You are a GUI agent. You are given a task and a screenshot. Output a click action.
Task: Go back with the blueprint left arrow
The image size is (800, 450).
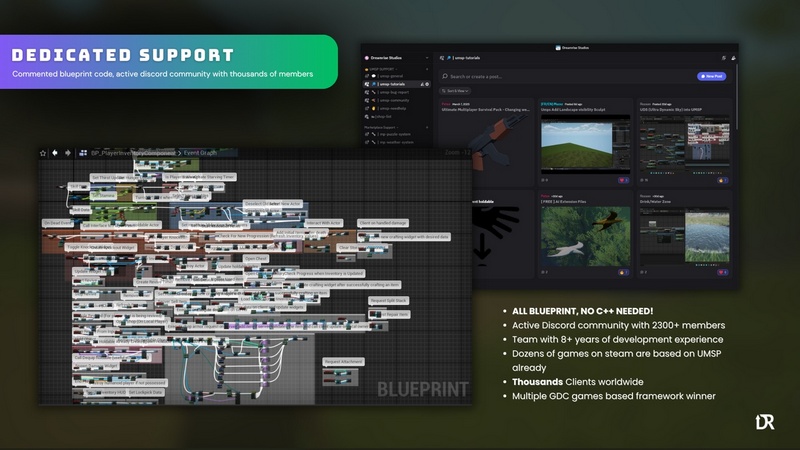pyautogui.click(x=55, y=153)
